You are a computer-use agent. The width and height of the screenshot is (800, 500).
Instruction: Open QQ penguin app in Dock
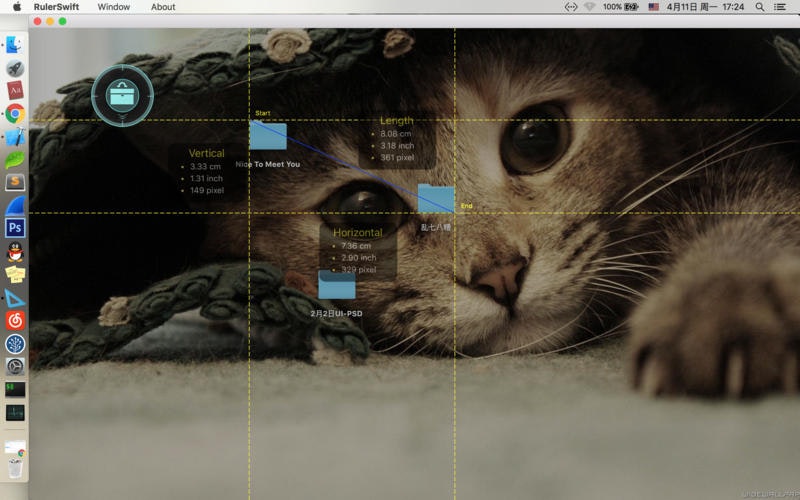coord(15,252)
